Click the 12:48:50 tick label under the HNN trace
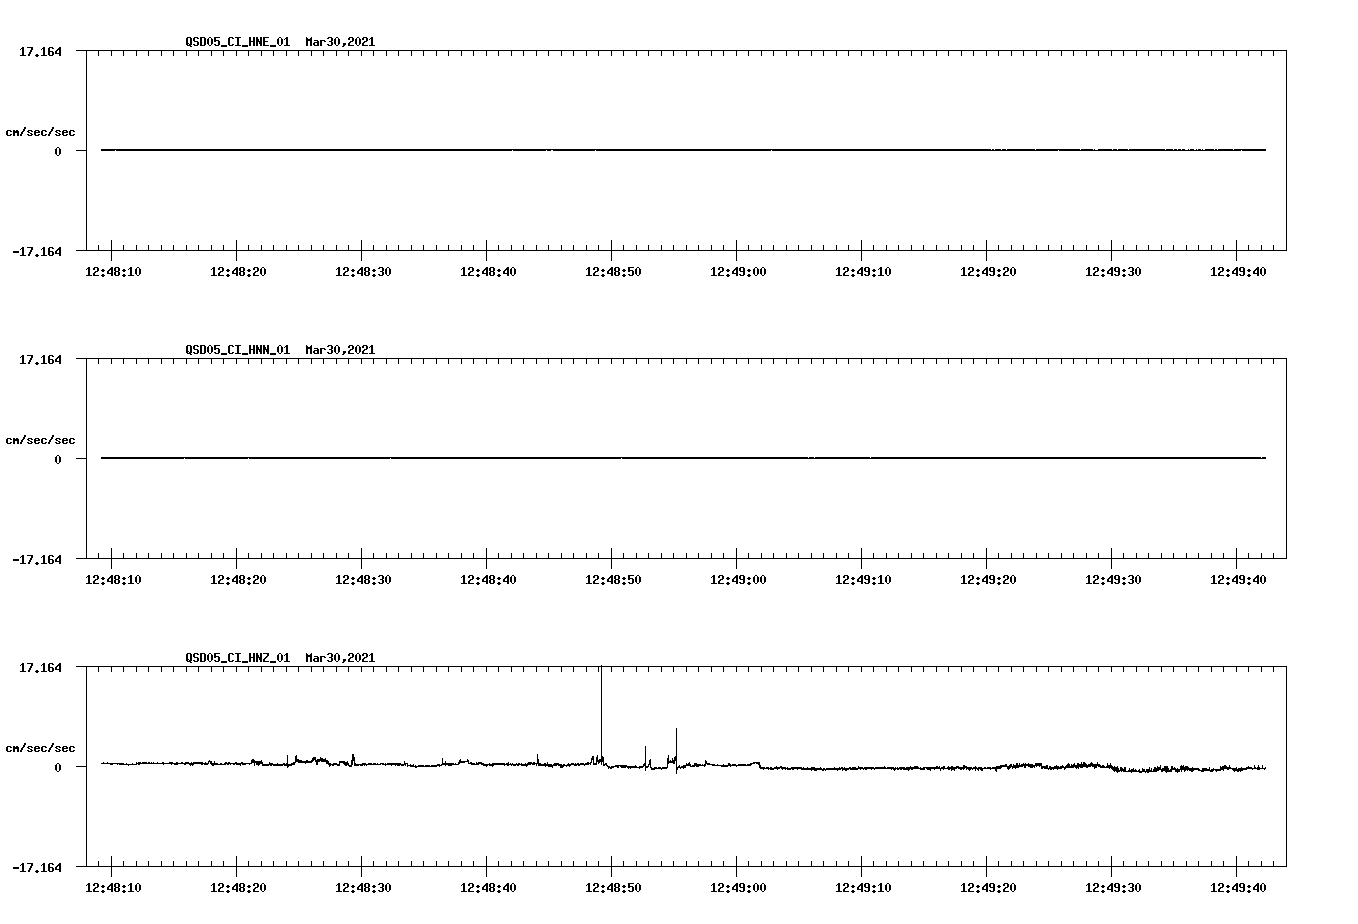The width and height of the screenshot is (1358, 924). point(613,578)
